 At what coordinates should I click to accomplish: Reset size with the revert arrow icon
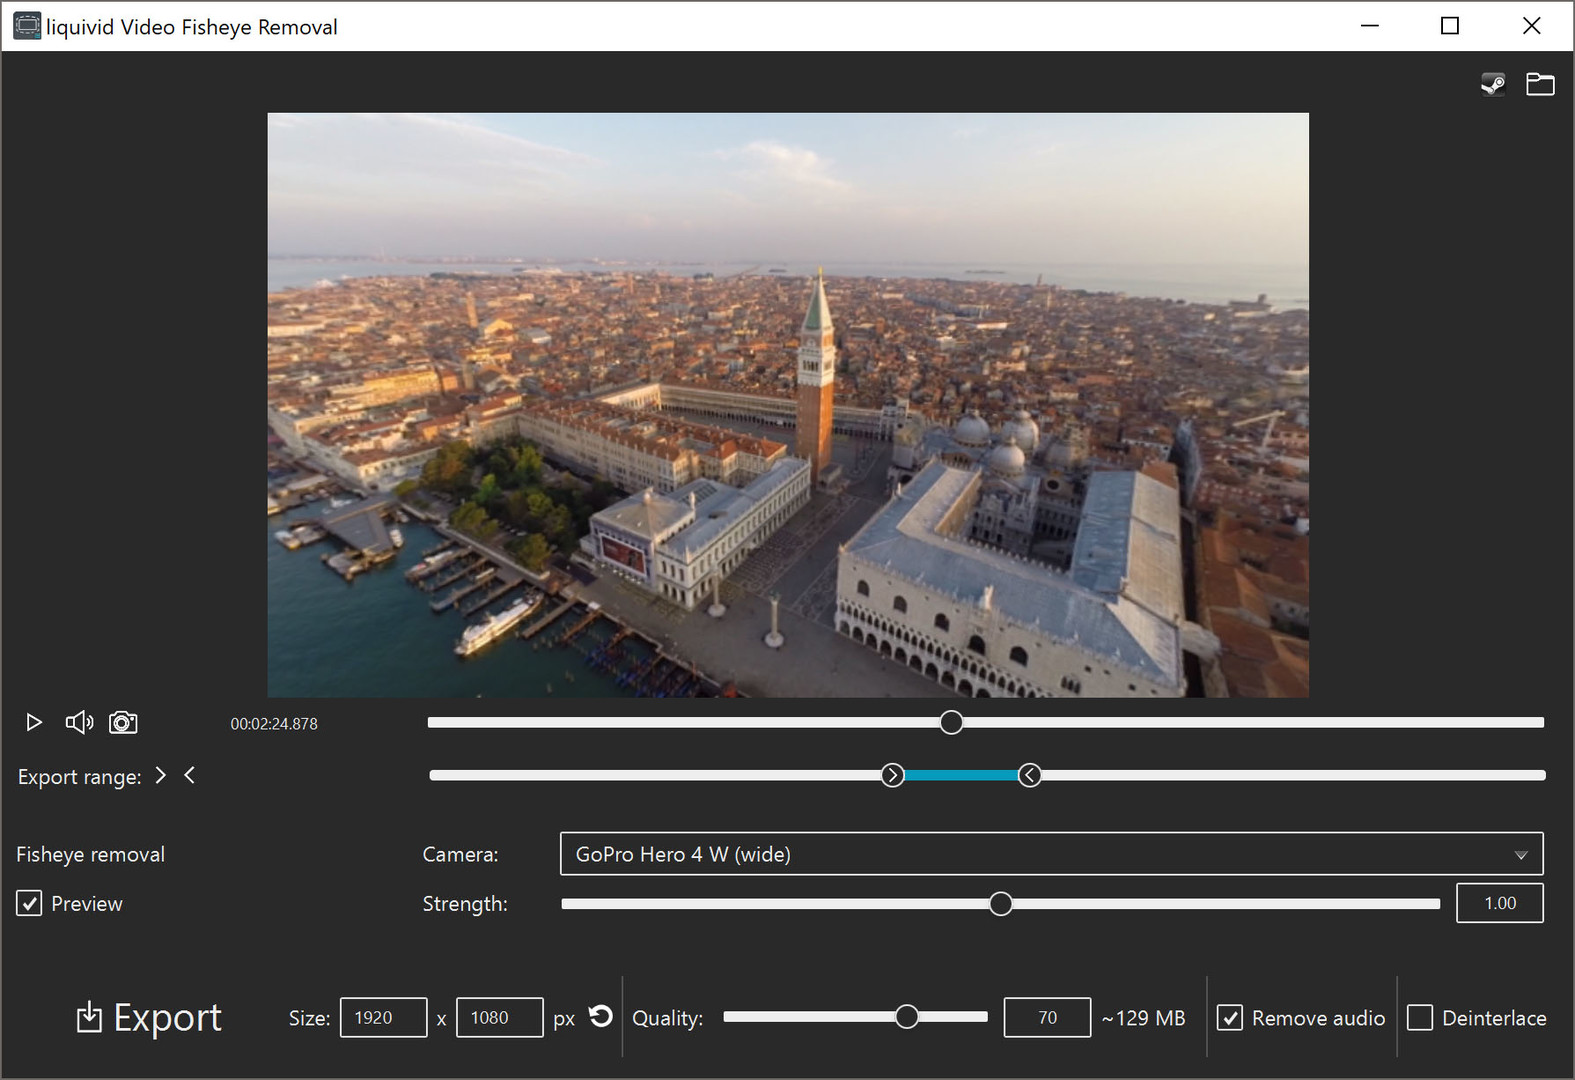(600, 1016)
